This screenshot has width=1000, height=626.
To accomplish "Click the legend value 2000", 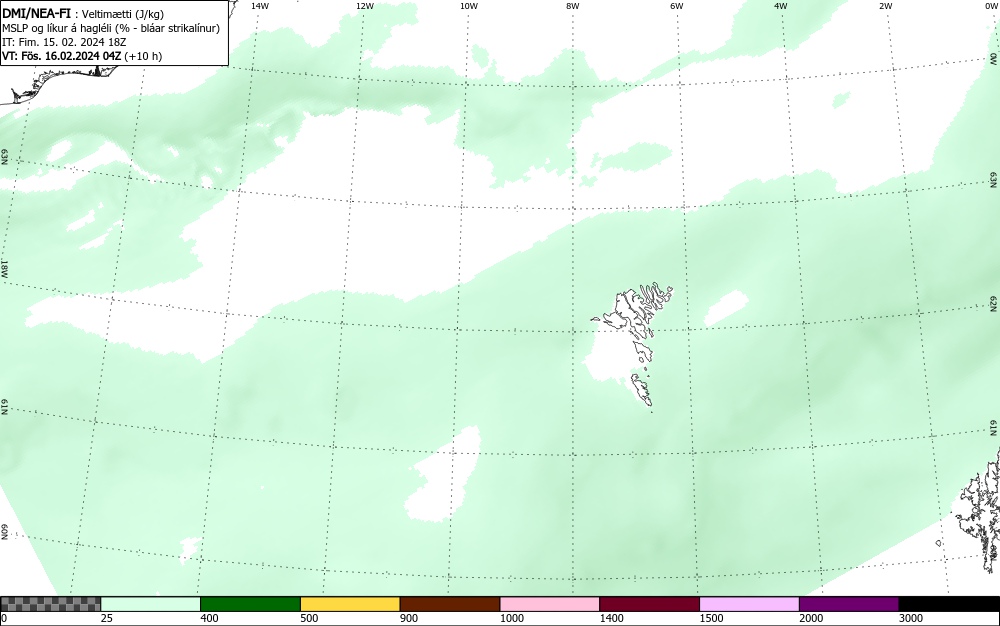I will tap(811, 618).
